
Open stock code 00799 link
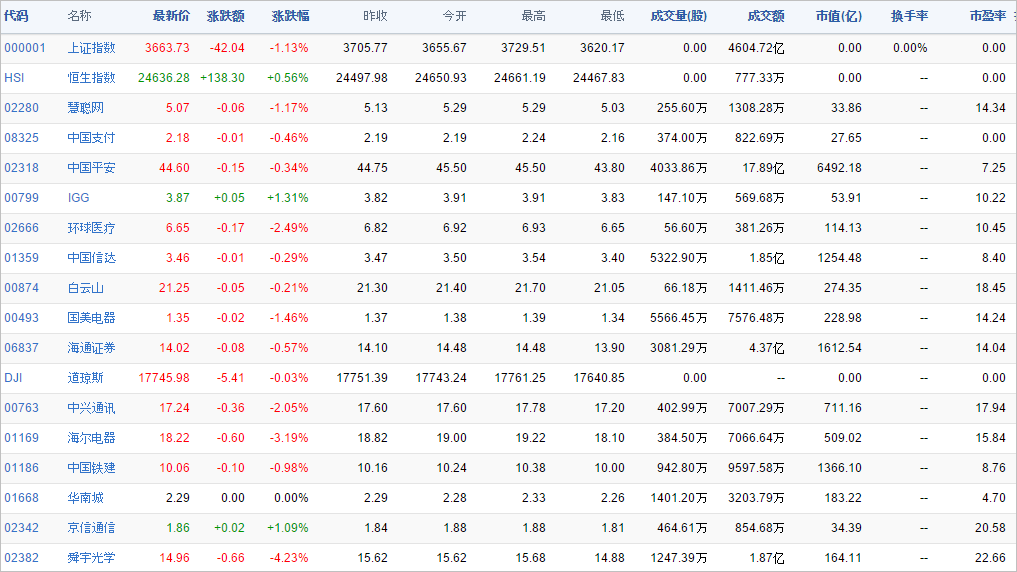[x=21, y=198]
